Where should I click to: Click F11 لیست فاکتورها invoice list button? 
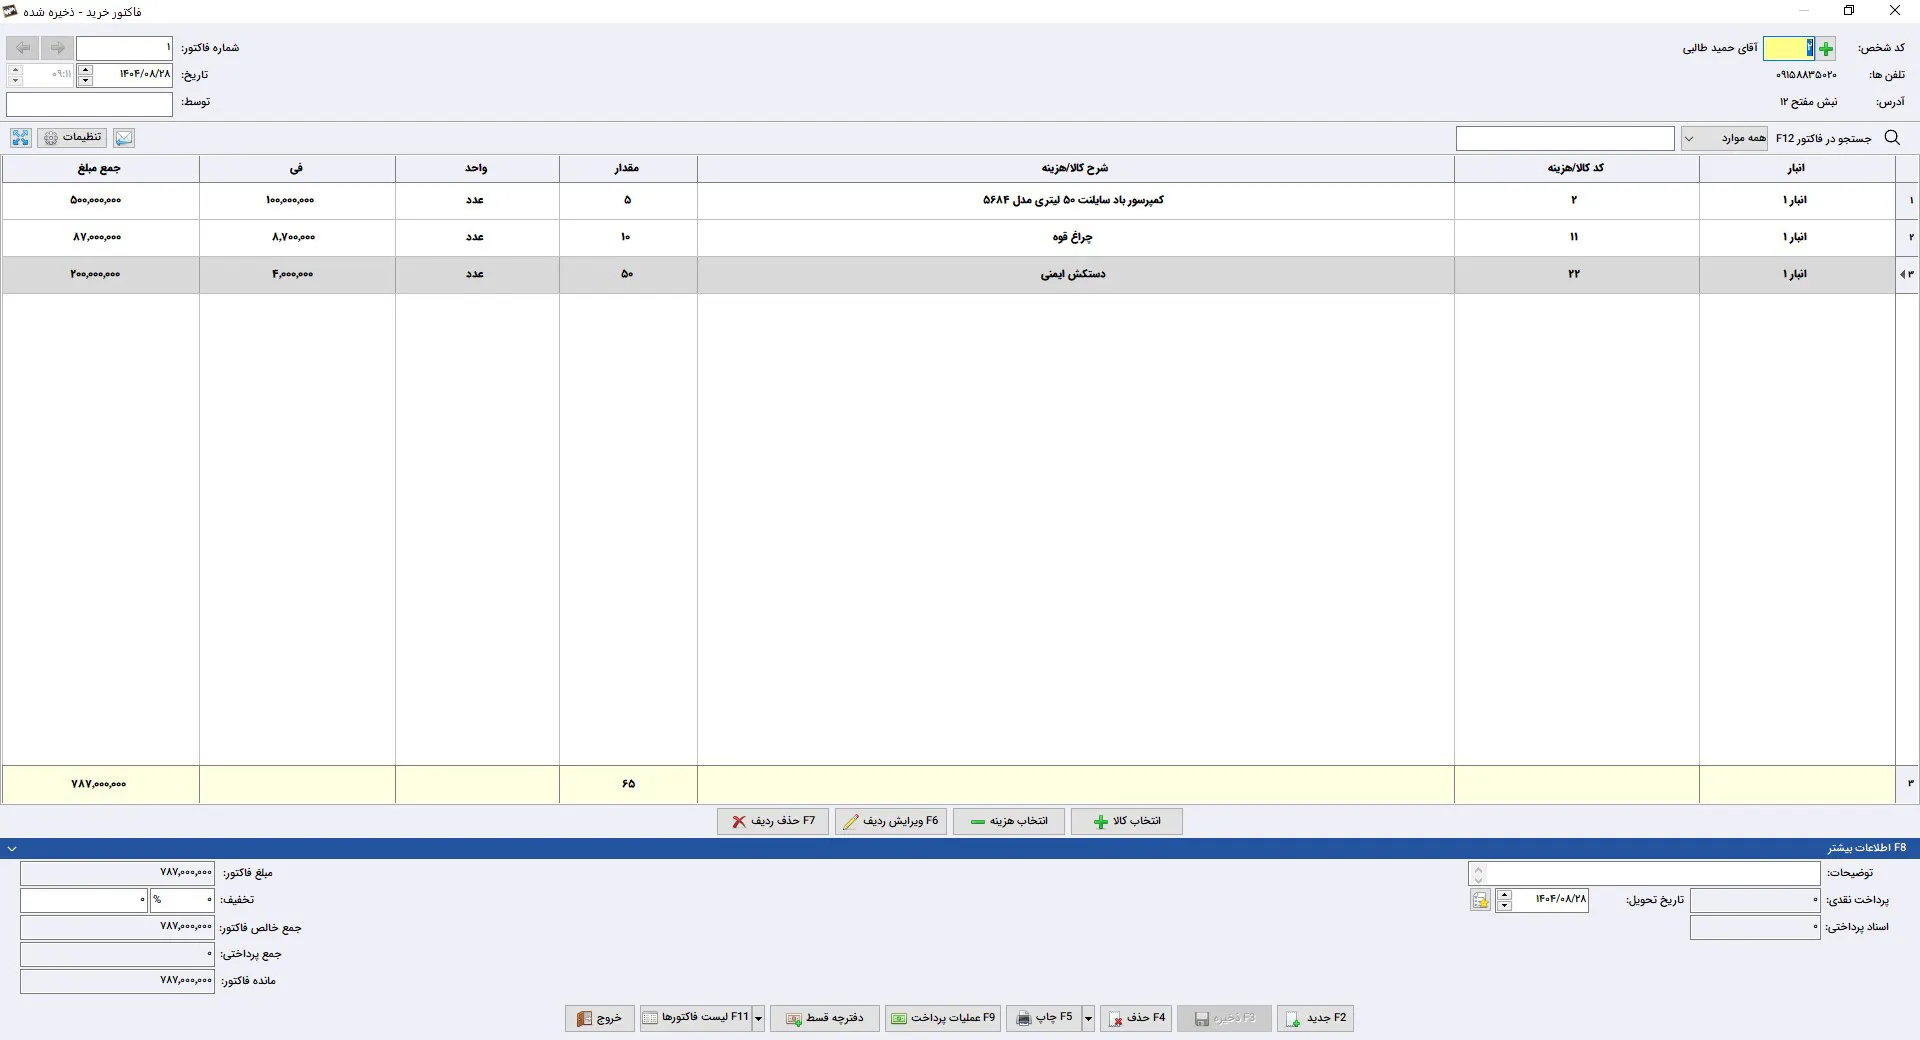[696, 1018]
